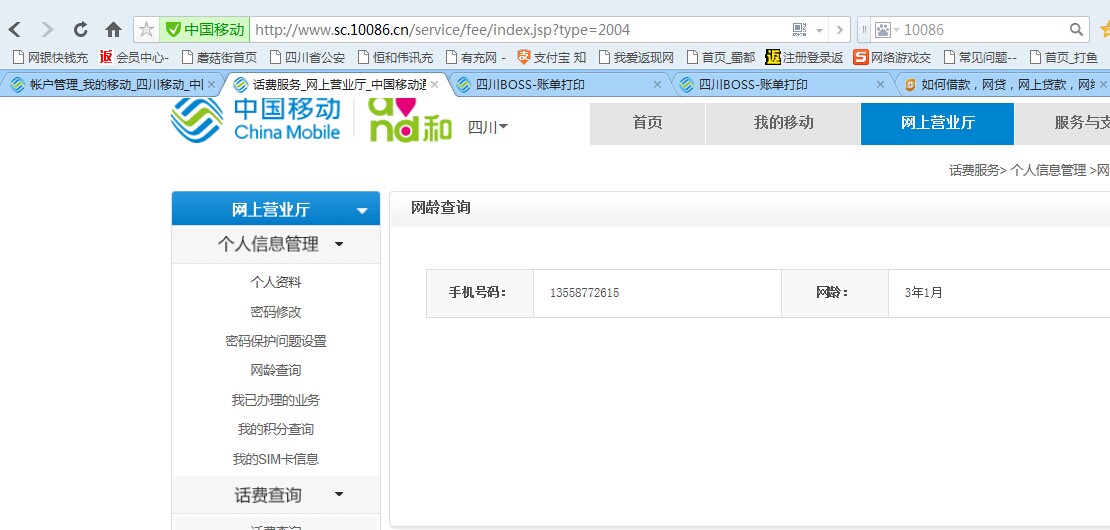Open 密码保护问题设置 in the sidebar
Viewport: 1110px width, 530px height.
[275, 342]
